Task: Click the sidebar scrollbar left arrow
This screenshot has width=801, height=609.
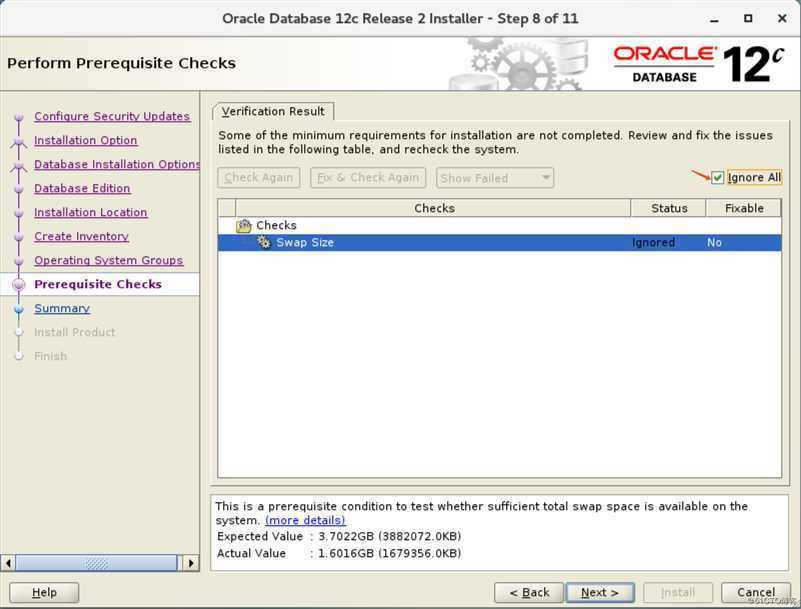Action: click(x=8, y=563)
